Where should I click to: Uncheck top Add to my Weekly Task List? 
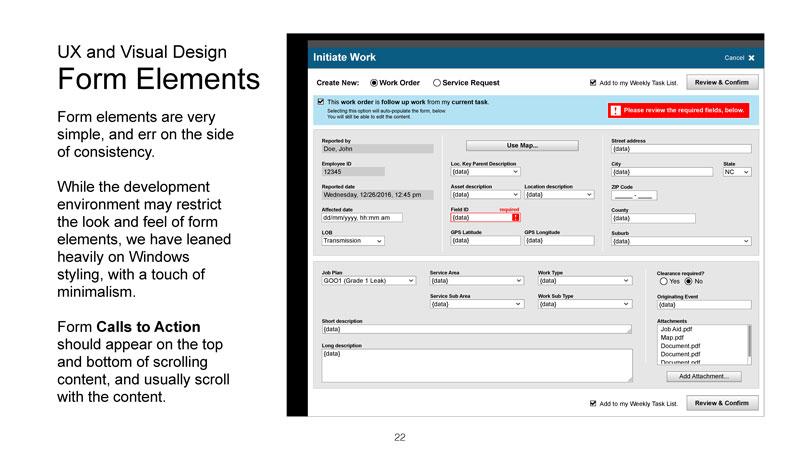tap(593, 83)
